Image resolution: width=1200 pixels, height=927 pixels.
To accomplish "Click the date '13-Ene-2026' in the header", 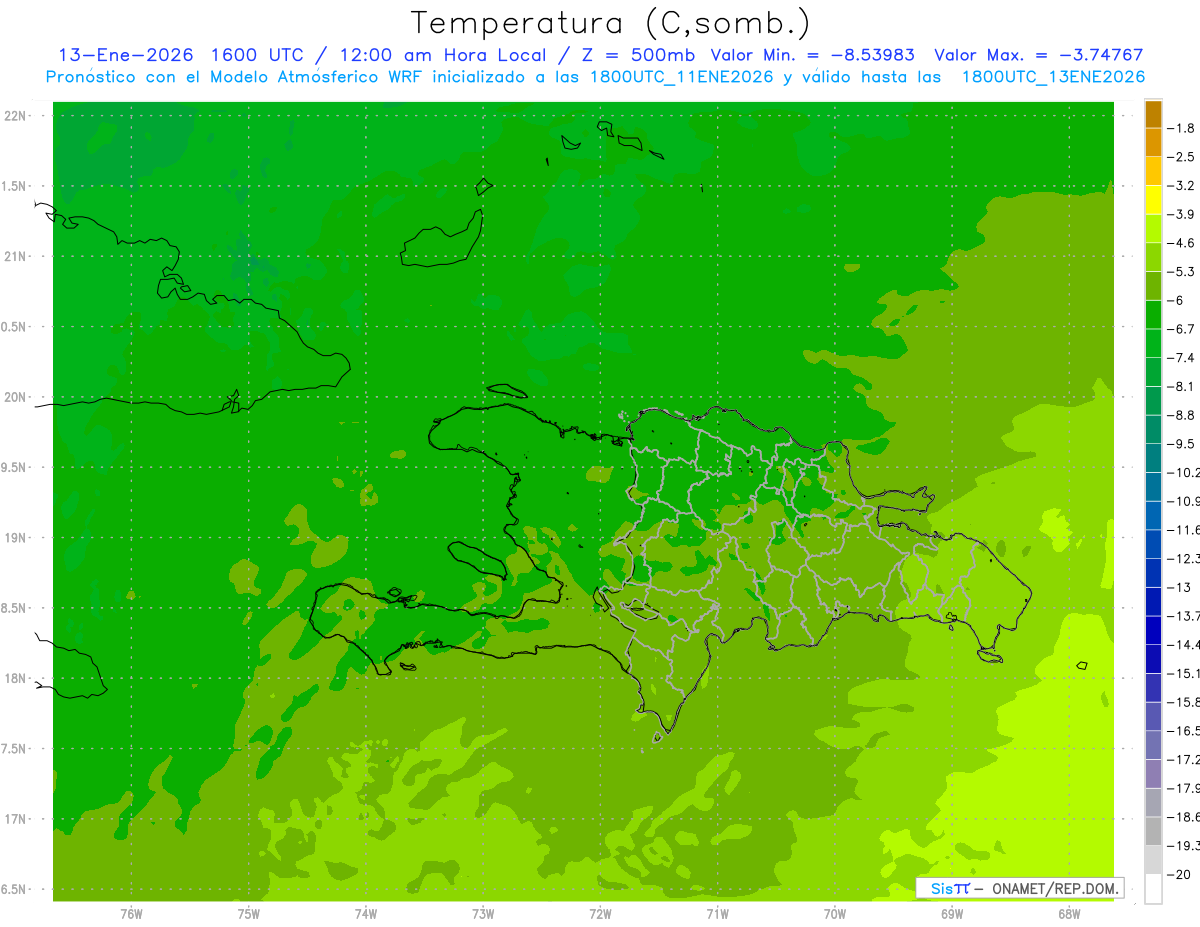I will 126,55.
